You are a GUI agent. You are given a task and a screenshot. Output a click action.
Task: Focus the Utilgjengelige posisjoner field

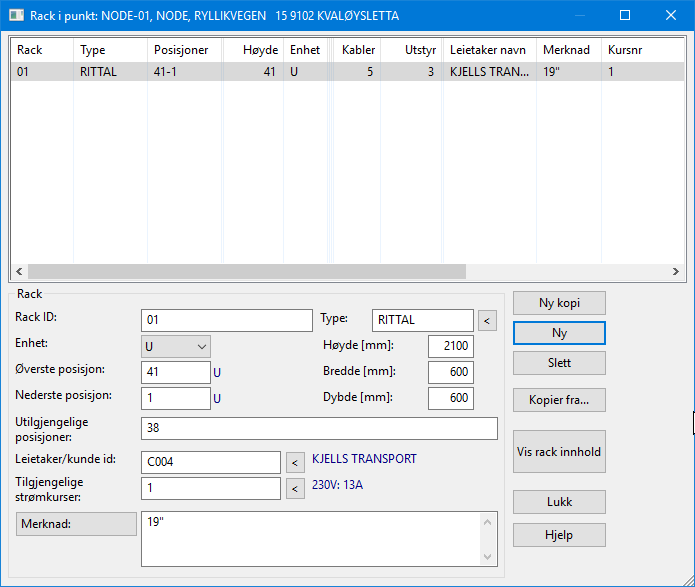click(319, 428)
